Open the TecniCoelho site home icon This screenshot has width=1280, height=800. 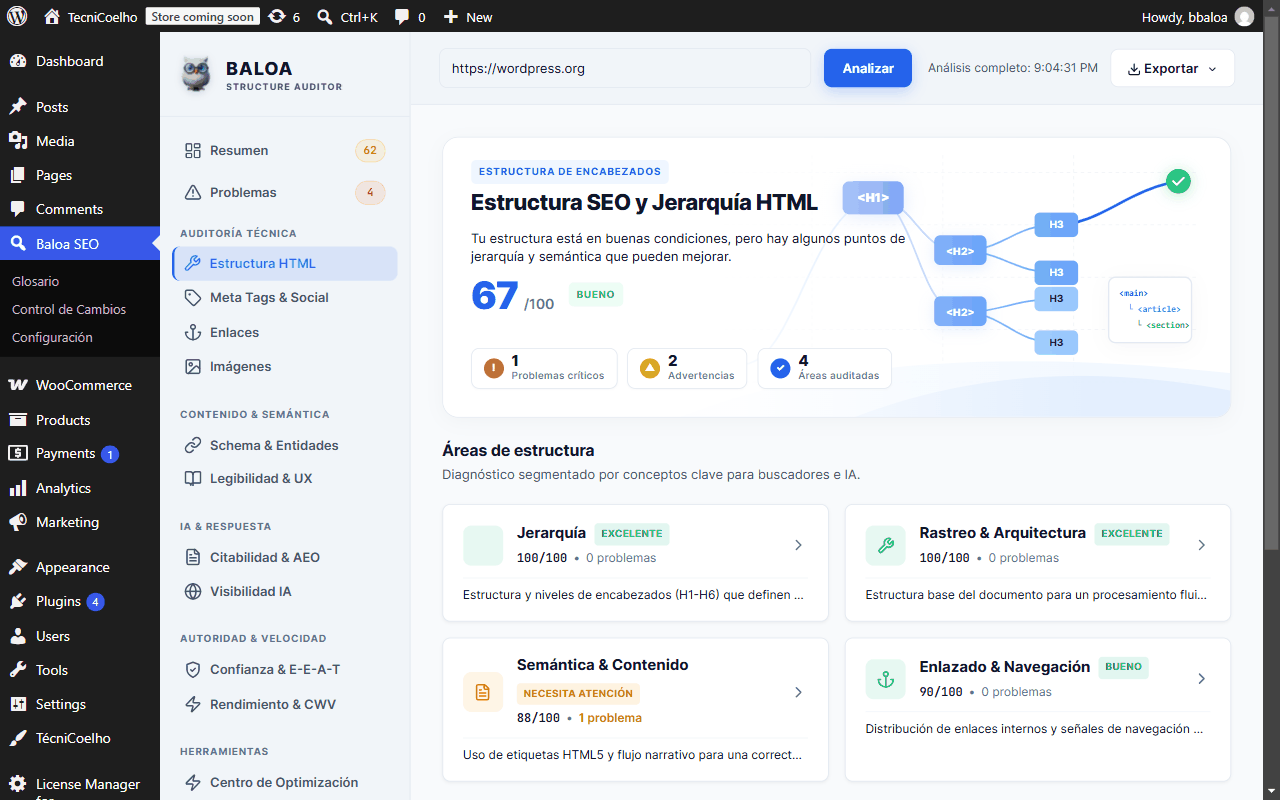click(52, 16)
